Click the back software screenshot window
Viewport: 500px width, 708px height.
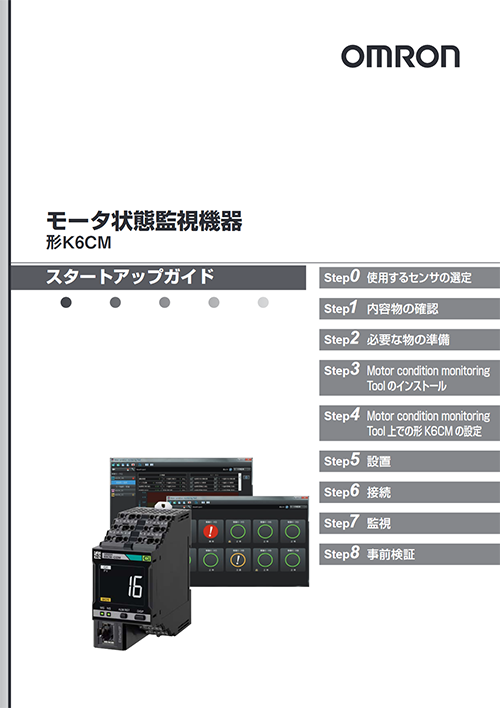[181, 479]
